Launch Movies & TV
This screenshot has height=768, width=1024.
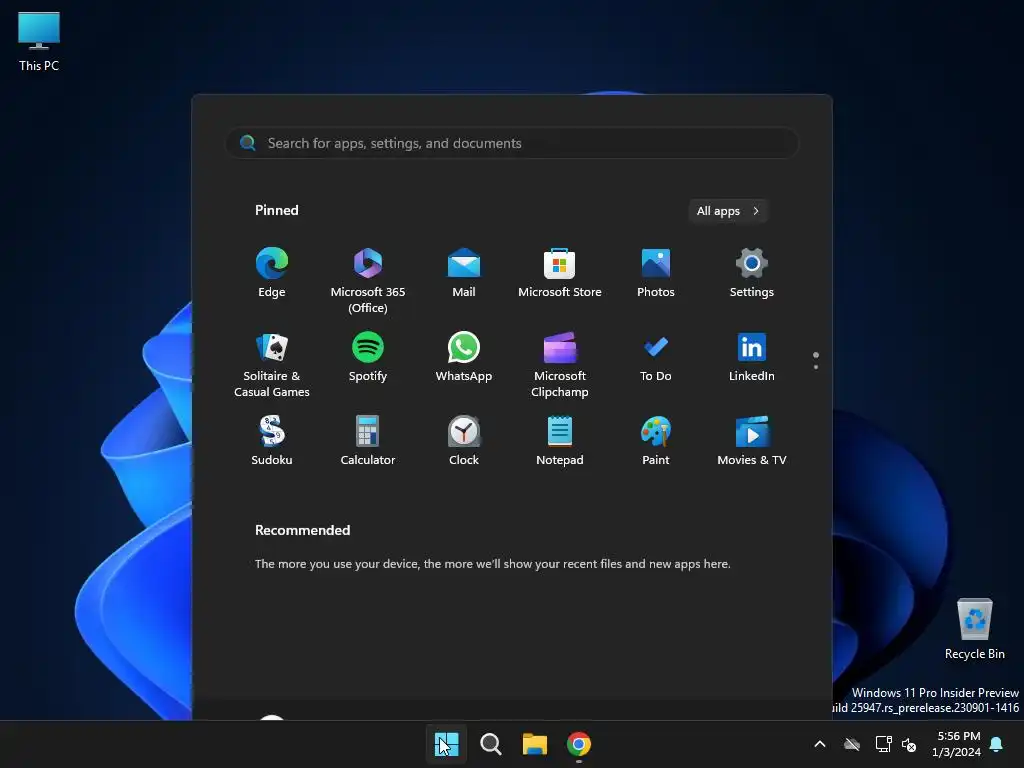[752, 441]
